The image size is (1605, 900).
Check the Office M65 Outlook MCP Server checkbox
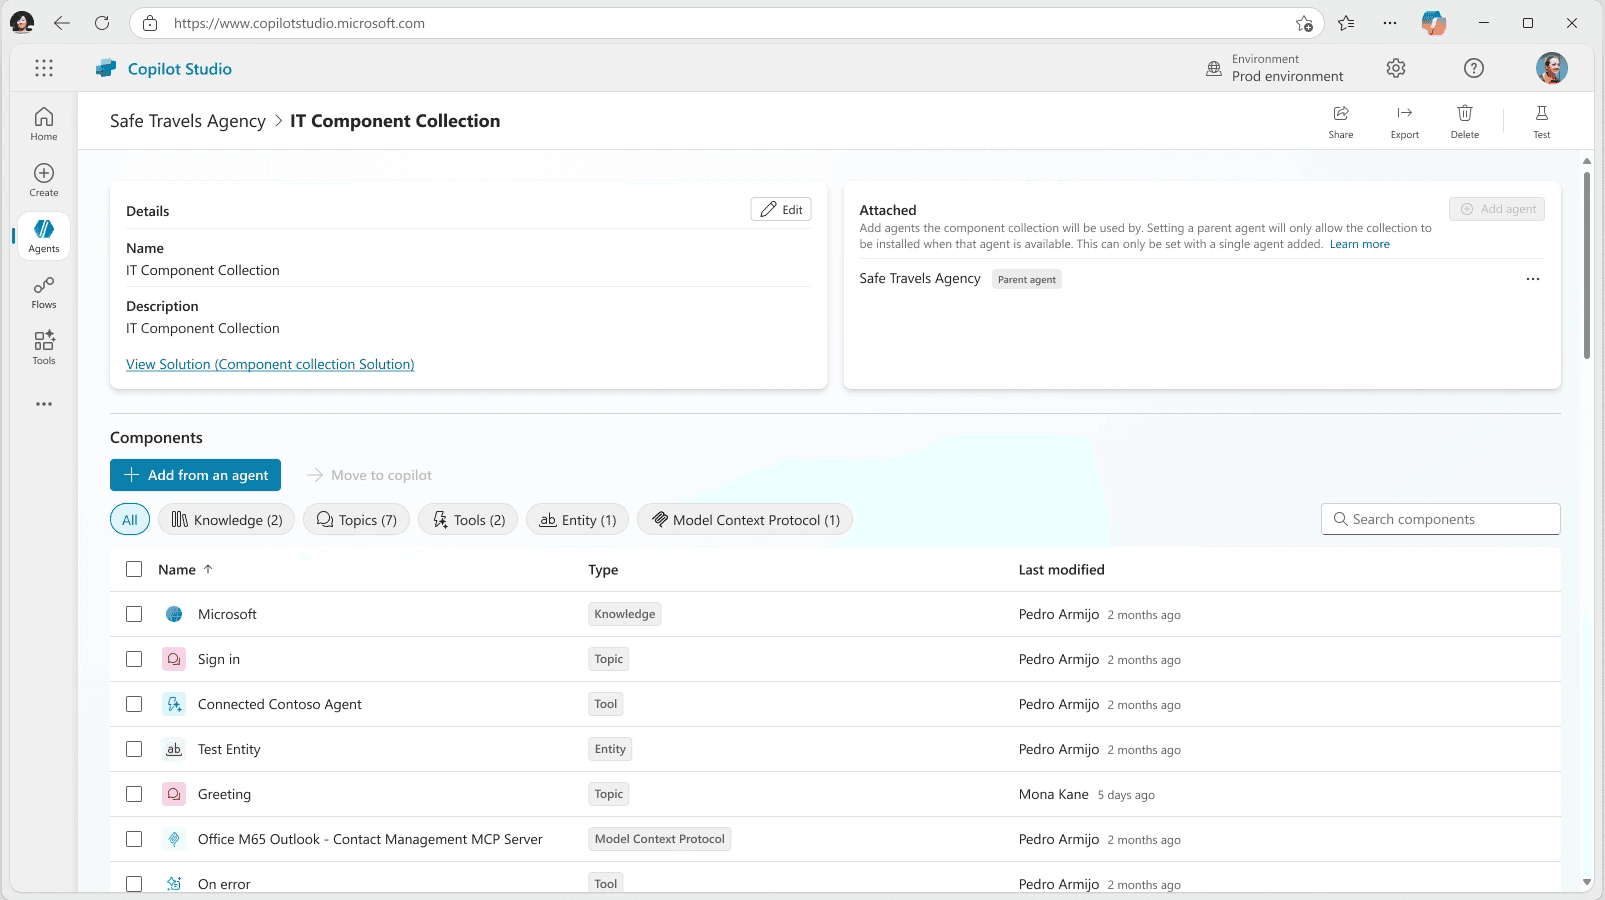[134, 839]
